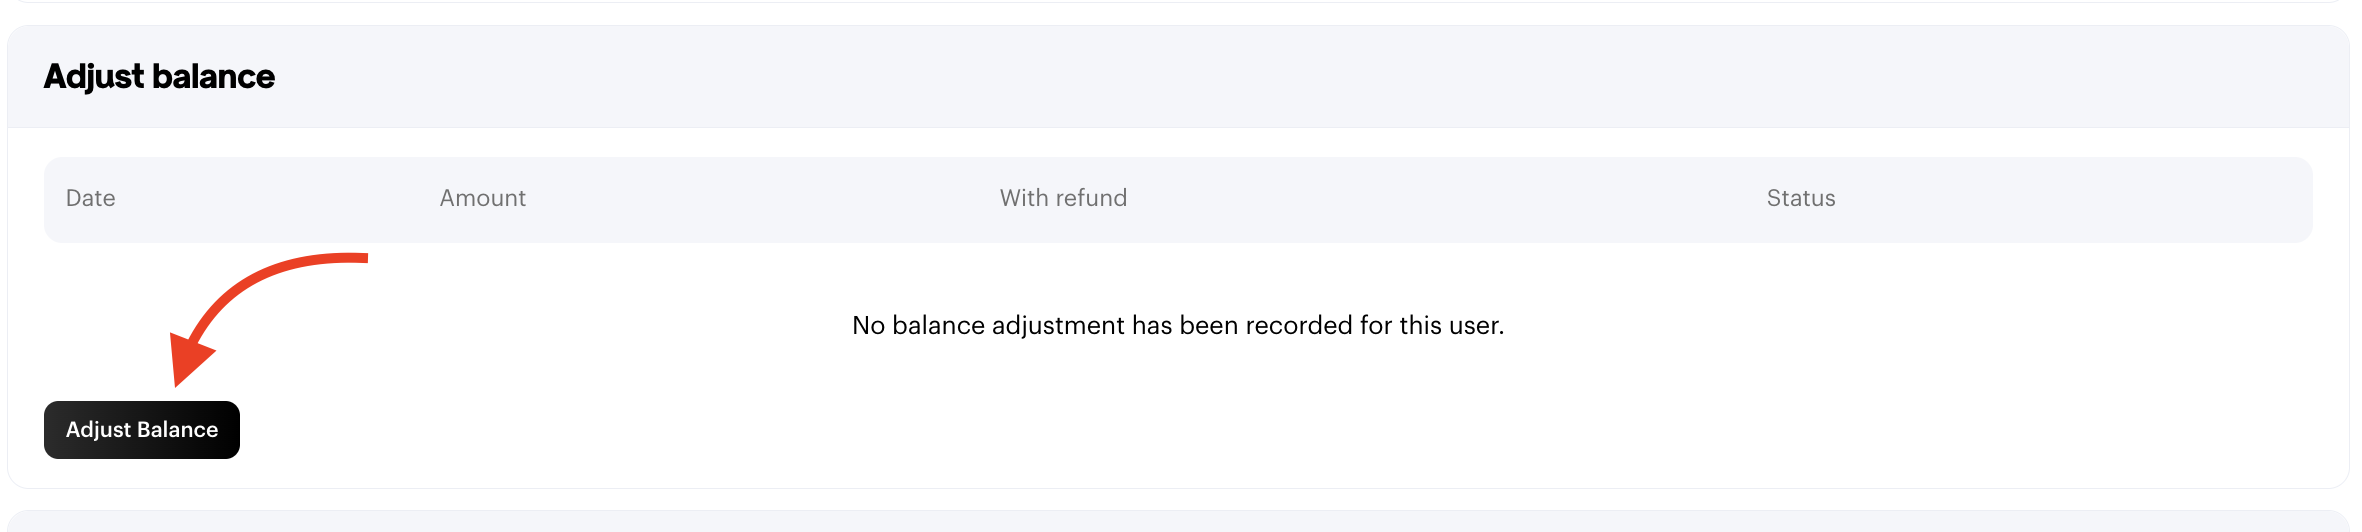The width and height of the screenshot is (2362, 532).
Task: Click the word "balance" in the section title
Action: [214, 77]
